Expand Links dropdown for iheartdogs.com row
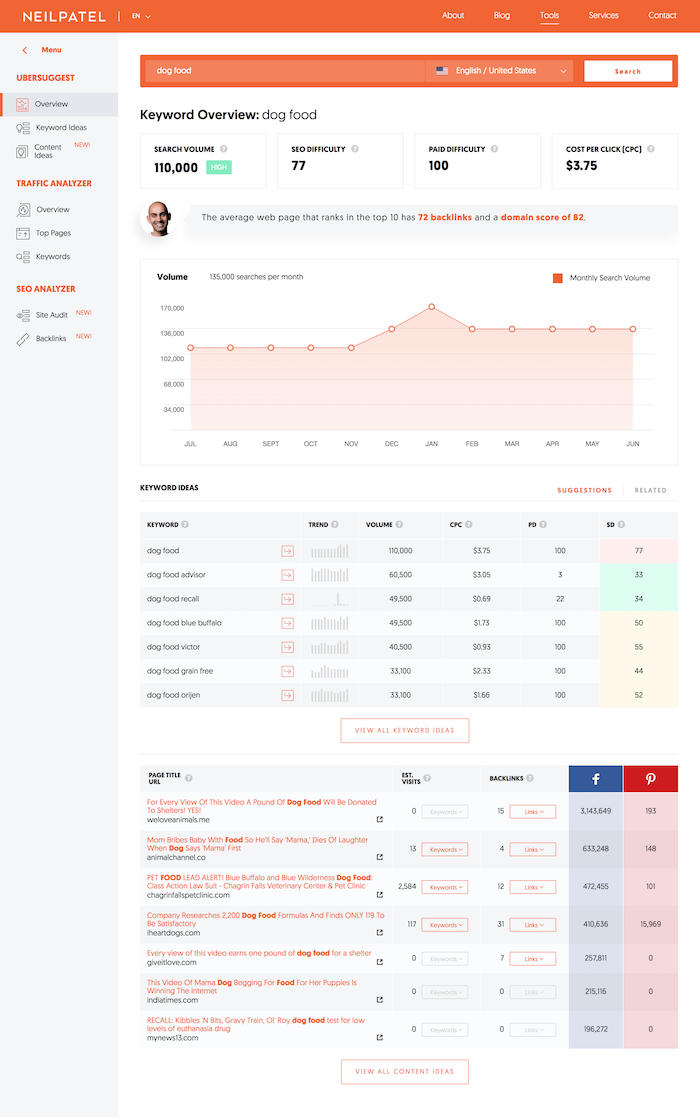Screen dimensions: 700x1117 [x=532, y=925]
